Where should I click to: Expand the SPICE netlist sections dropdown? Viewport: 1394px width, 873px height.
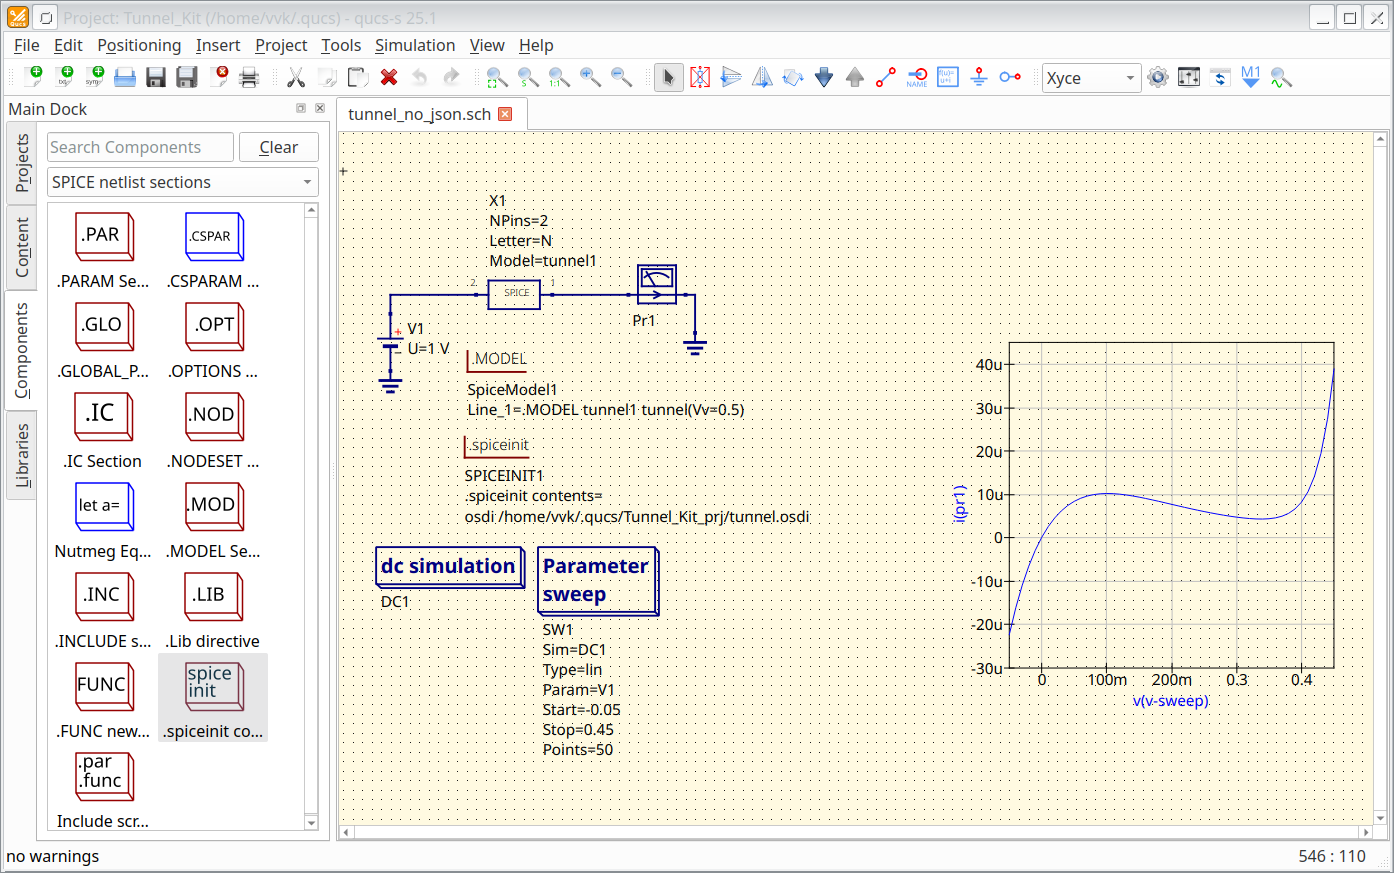(x=182, y=182)
